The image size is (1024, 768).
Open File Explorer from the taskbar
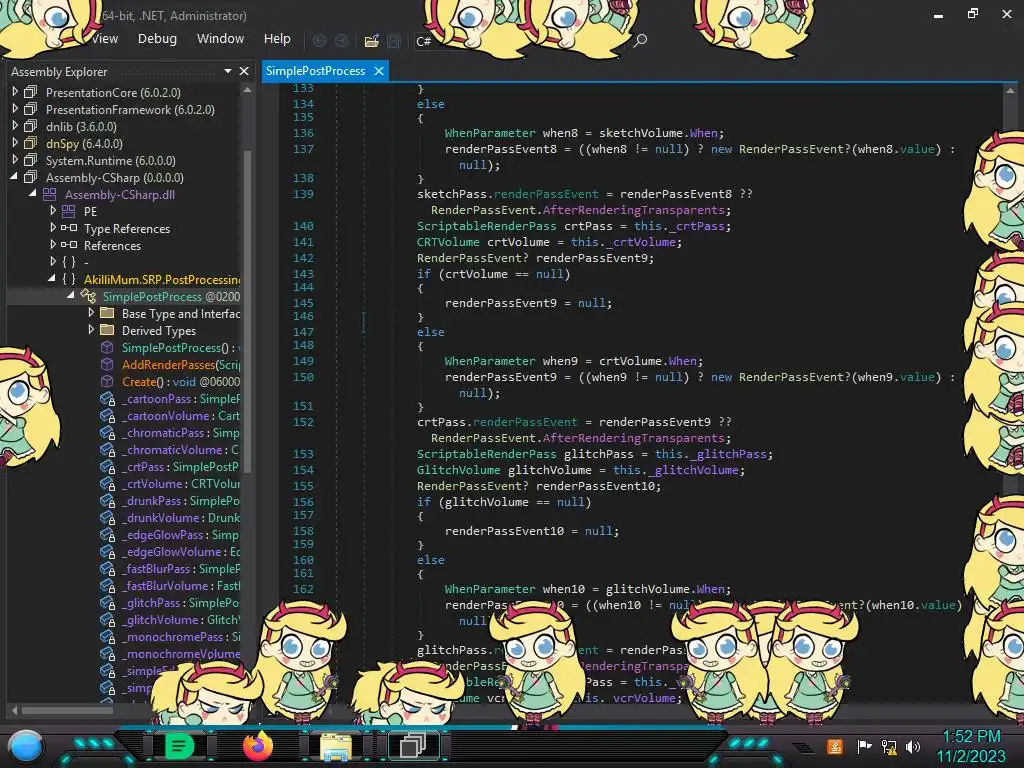point(336,746)
